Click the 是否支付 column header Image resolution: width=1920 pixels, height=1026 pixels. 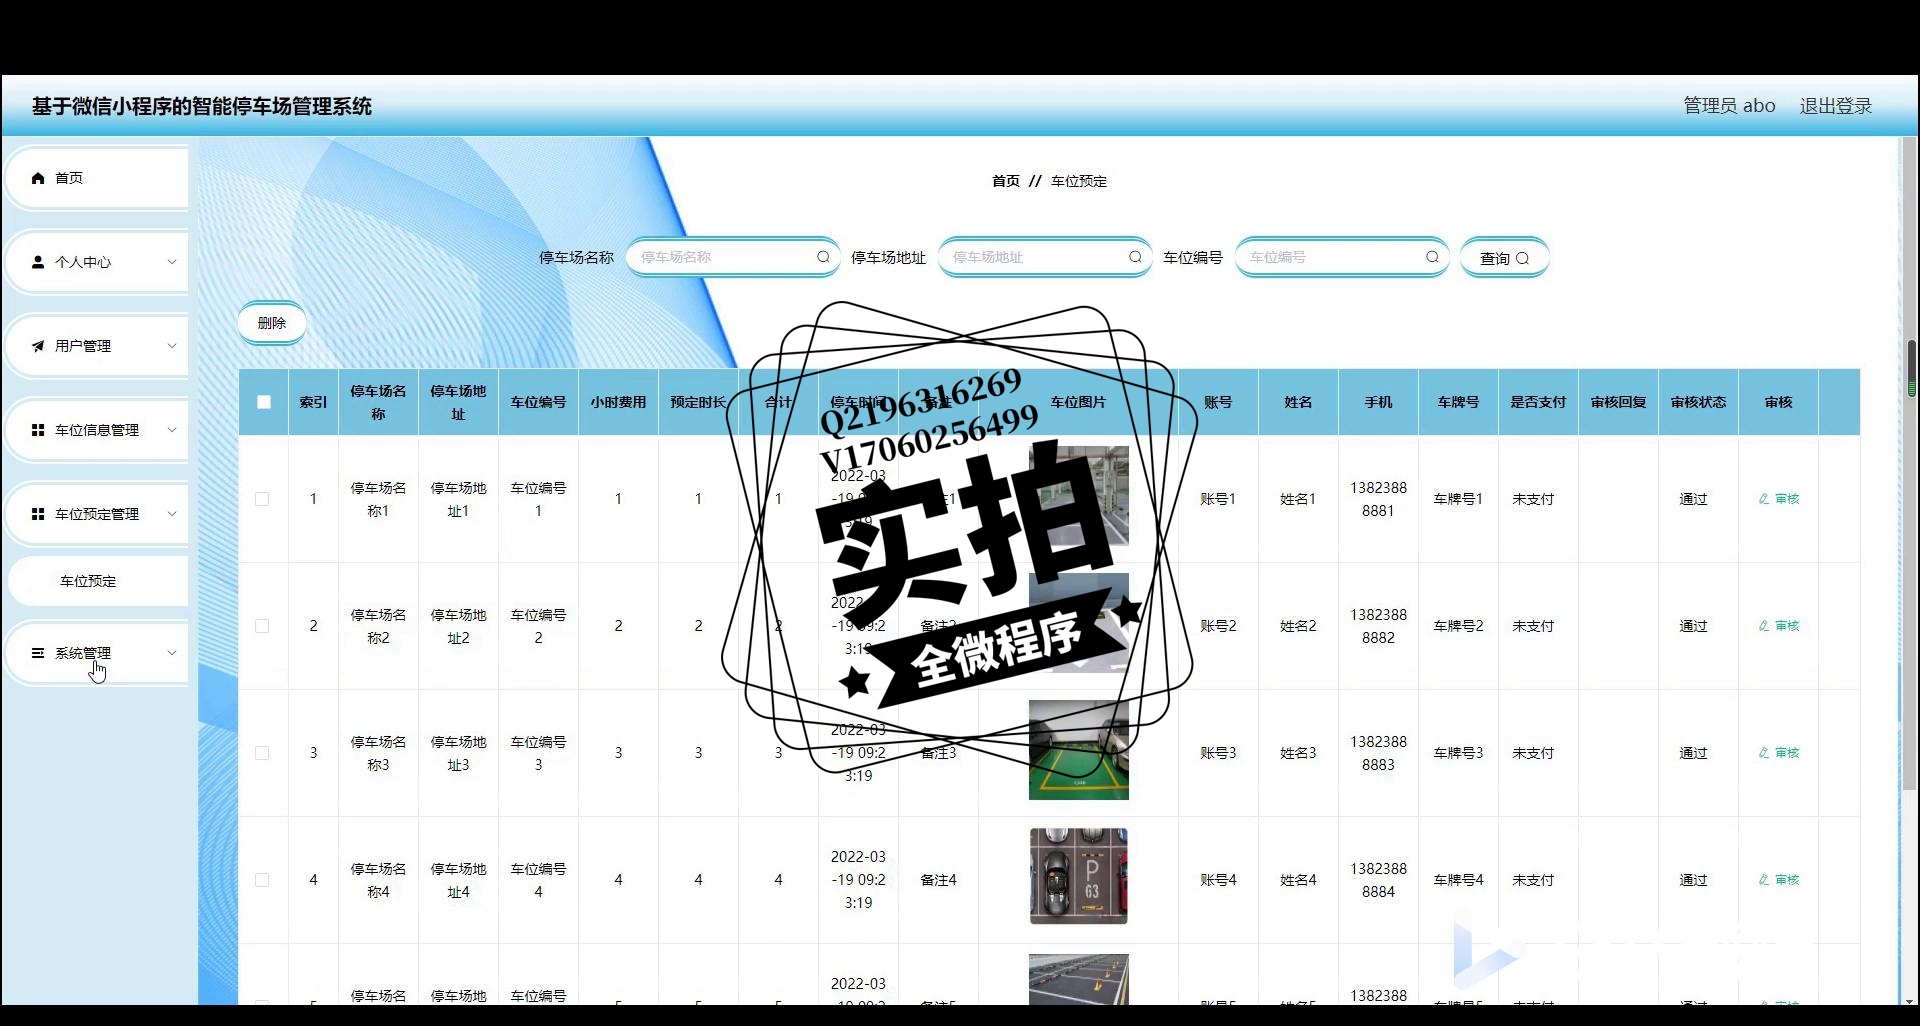coord(1538,402)
